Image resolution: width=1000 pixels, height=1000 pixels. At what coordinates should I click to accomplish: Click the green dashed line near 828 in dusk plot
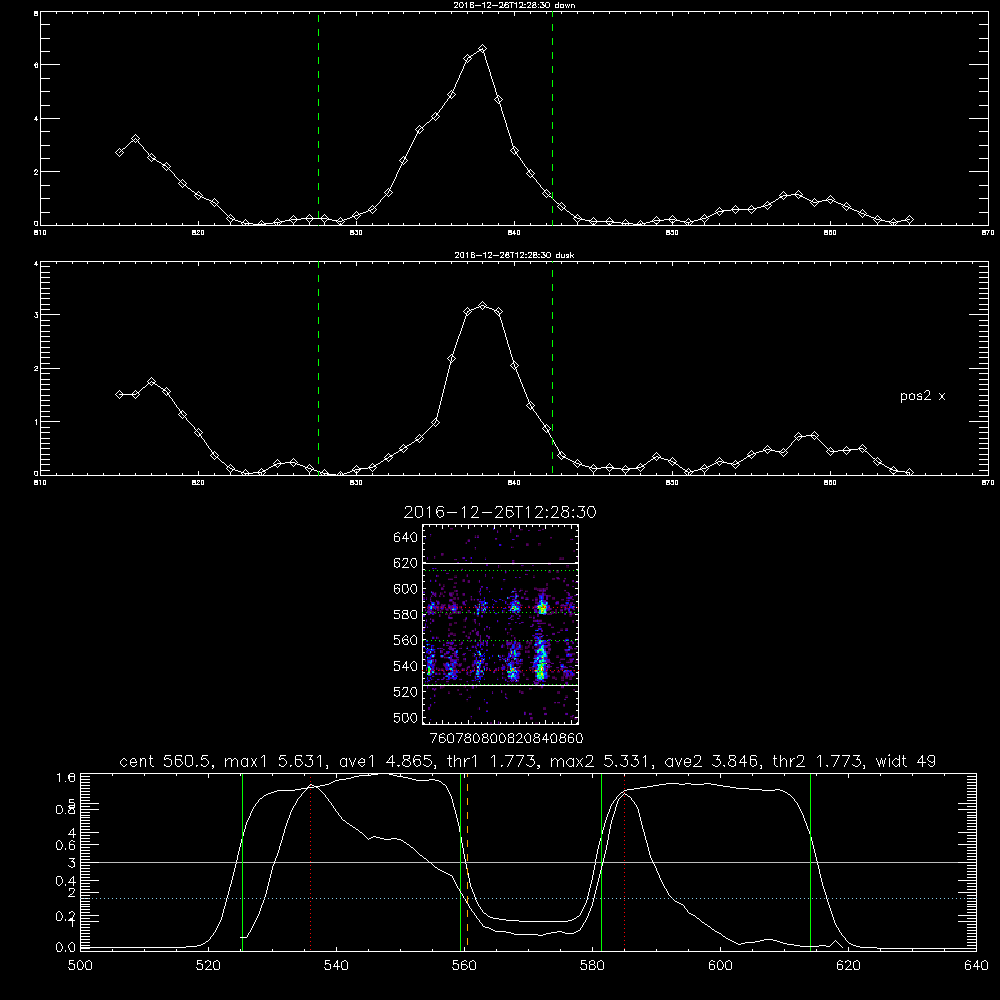point(319,368)
